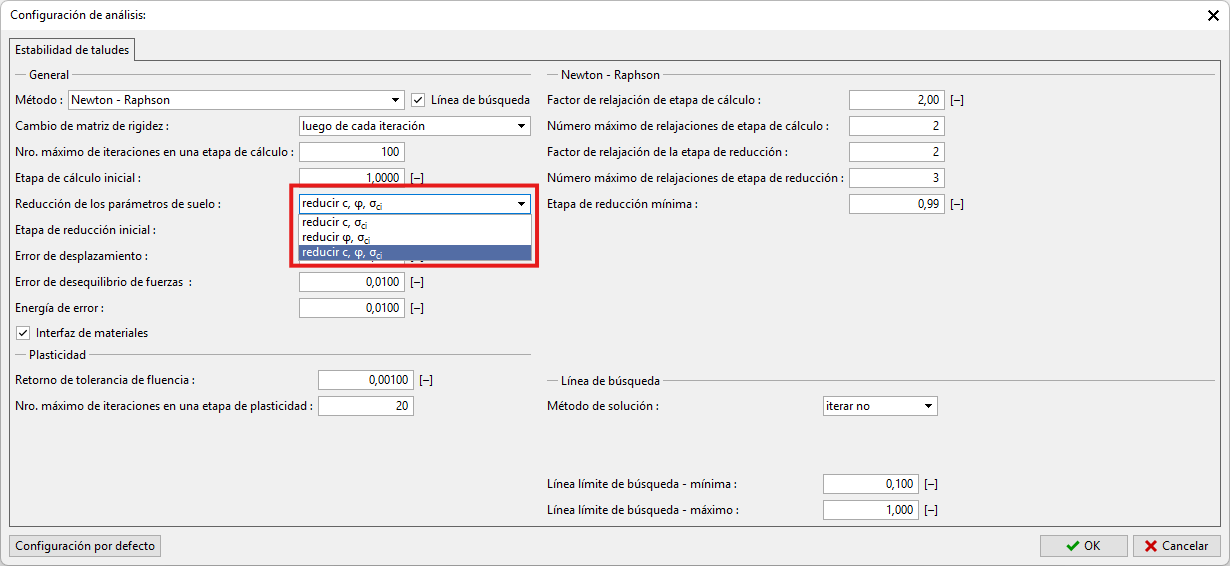
Task: Edit Energía de error value field
Action: tap(351, 308)
